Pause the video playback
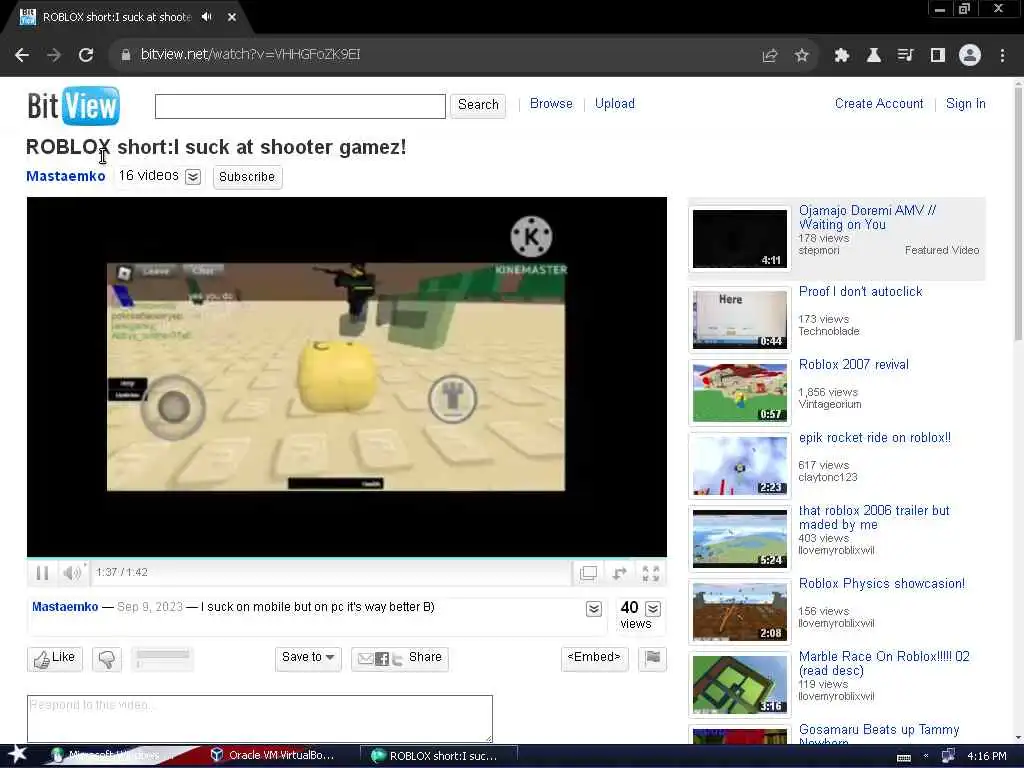 coord(42,573)
